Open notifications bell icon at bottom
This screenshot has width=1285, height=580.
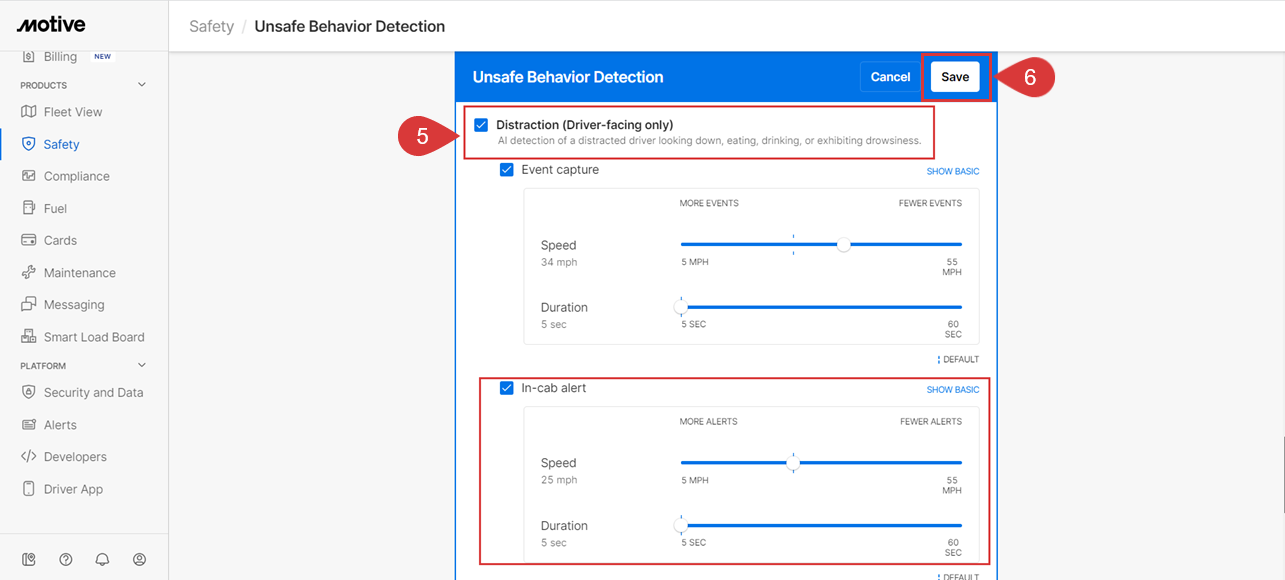pyautogui.click(x=102, y=559)
